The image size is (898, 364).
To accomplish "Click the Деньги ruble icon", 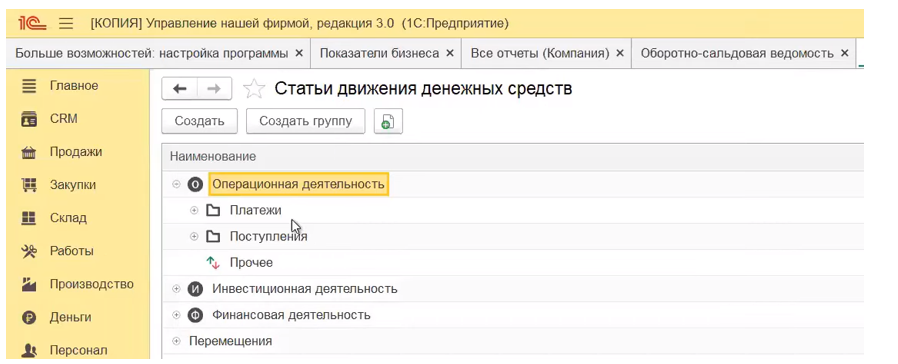I will [x=29, y=318].
